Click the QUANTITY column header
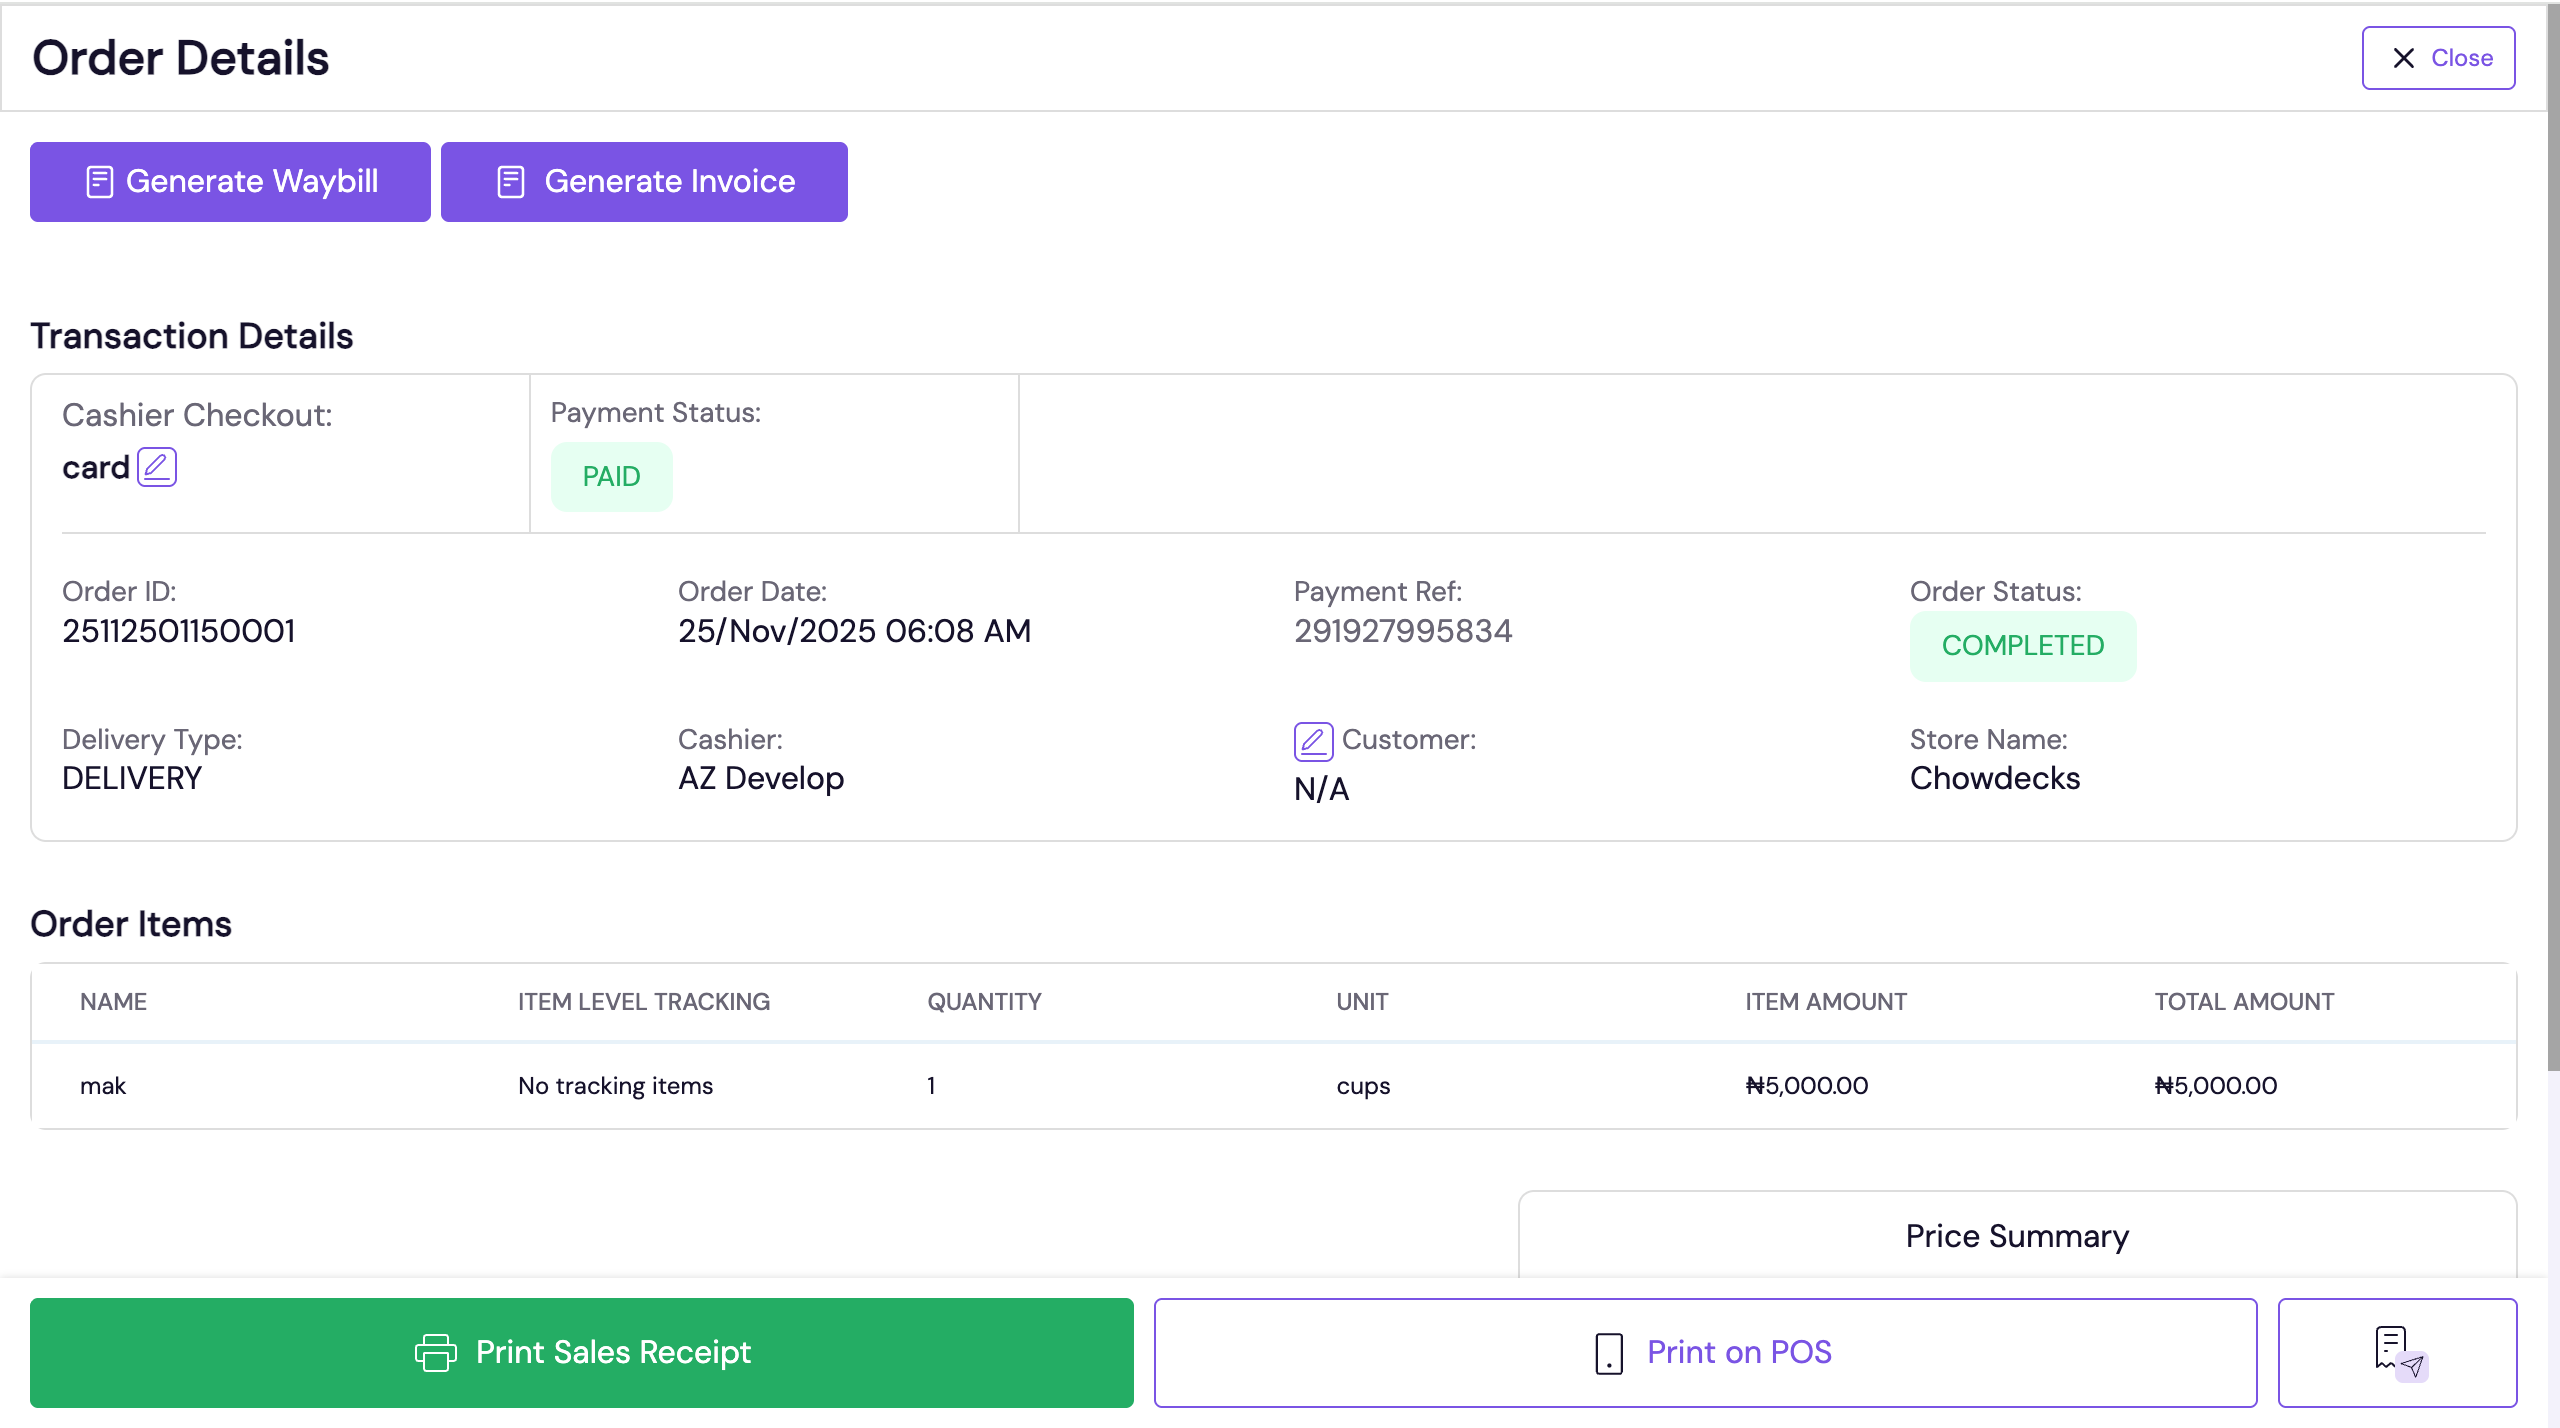This screenshot has height=1428, width=2560. tap(984, 1002)
